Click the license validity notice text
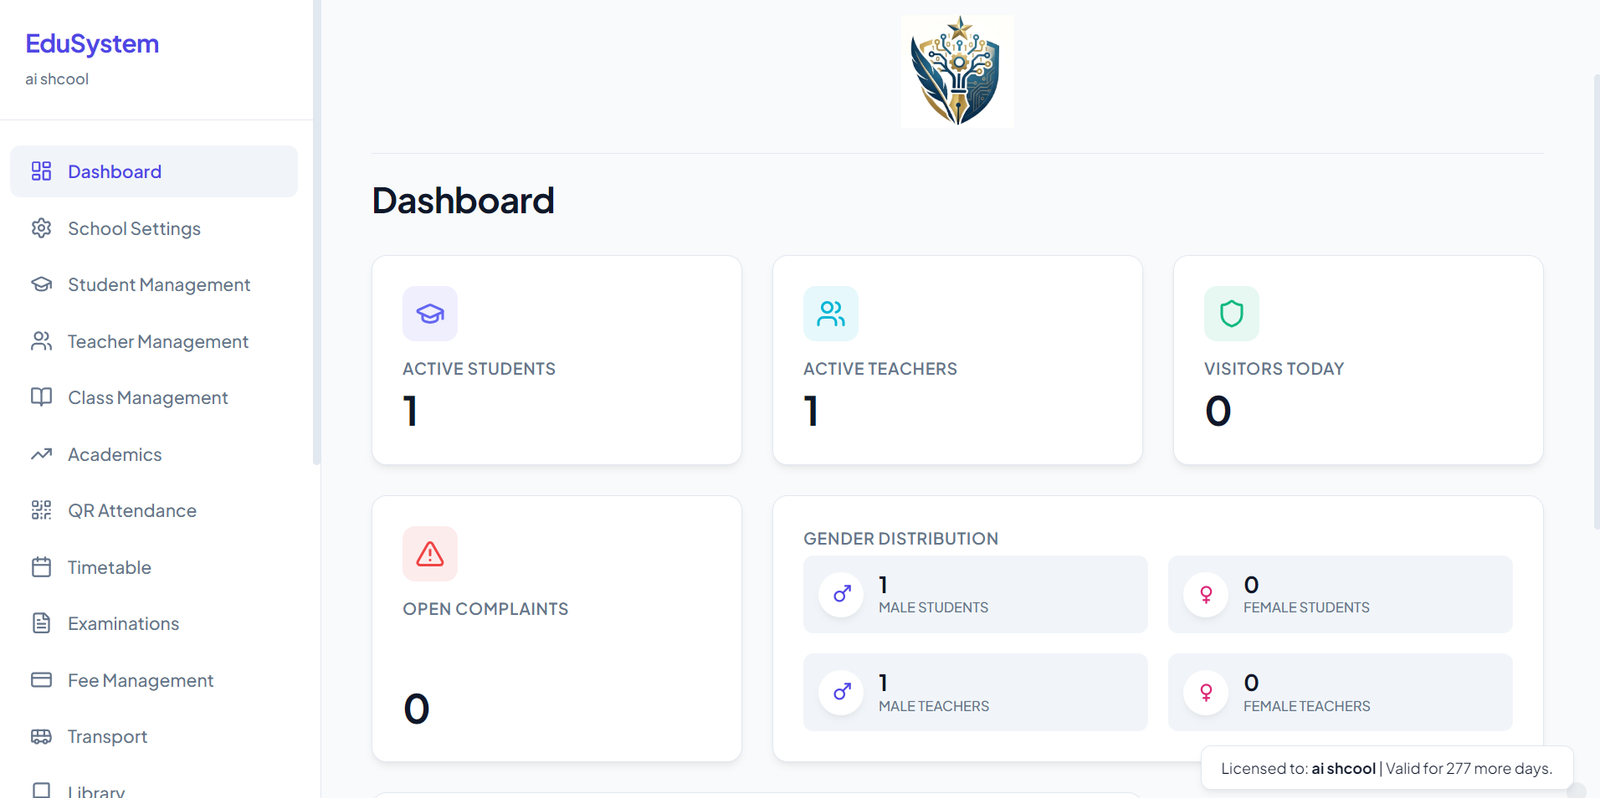Image resolution: width=1600 pixels, height=798 pixels. (1386, 768)
